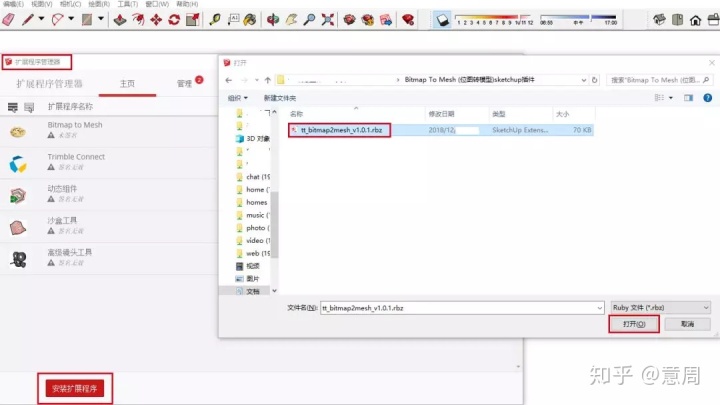Open the Rectangle tool dropdown arrow
This screenshot has width=720, height=405.
tap(101, 19)
